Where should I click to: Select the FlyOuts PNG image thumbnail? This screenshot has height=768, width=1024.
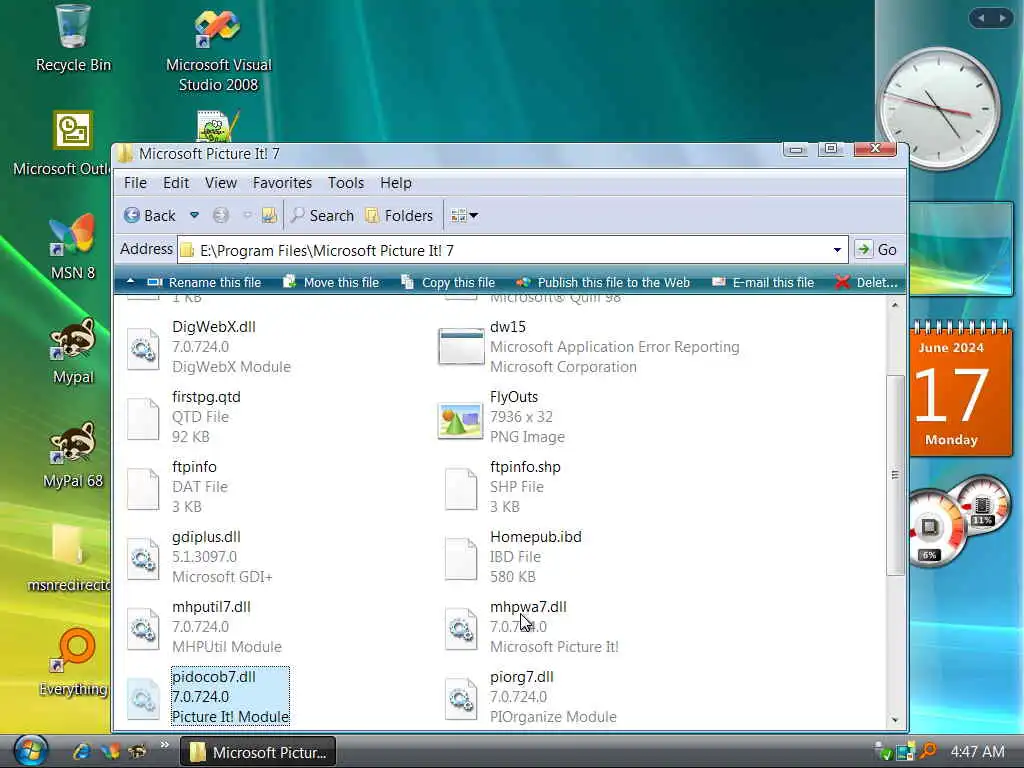[x=460, y=421]
